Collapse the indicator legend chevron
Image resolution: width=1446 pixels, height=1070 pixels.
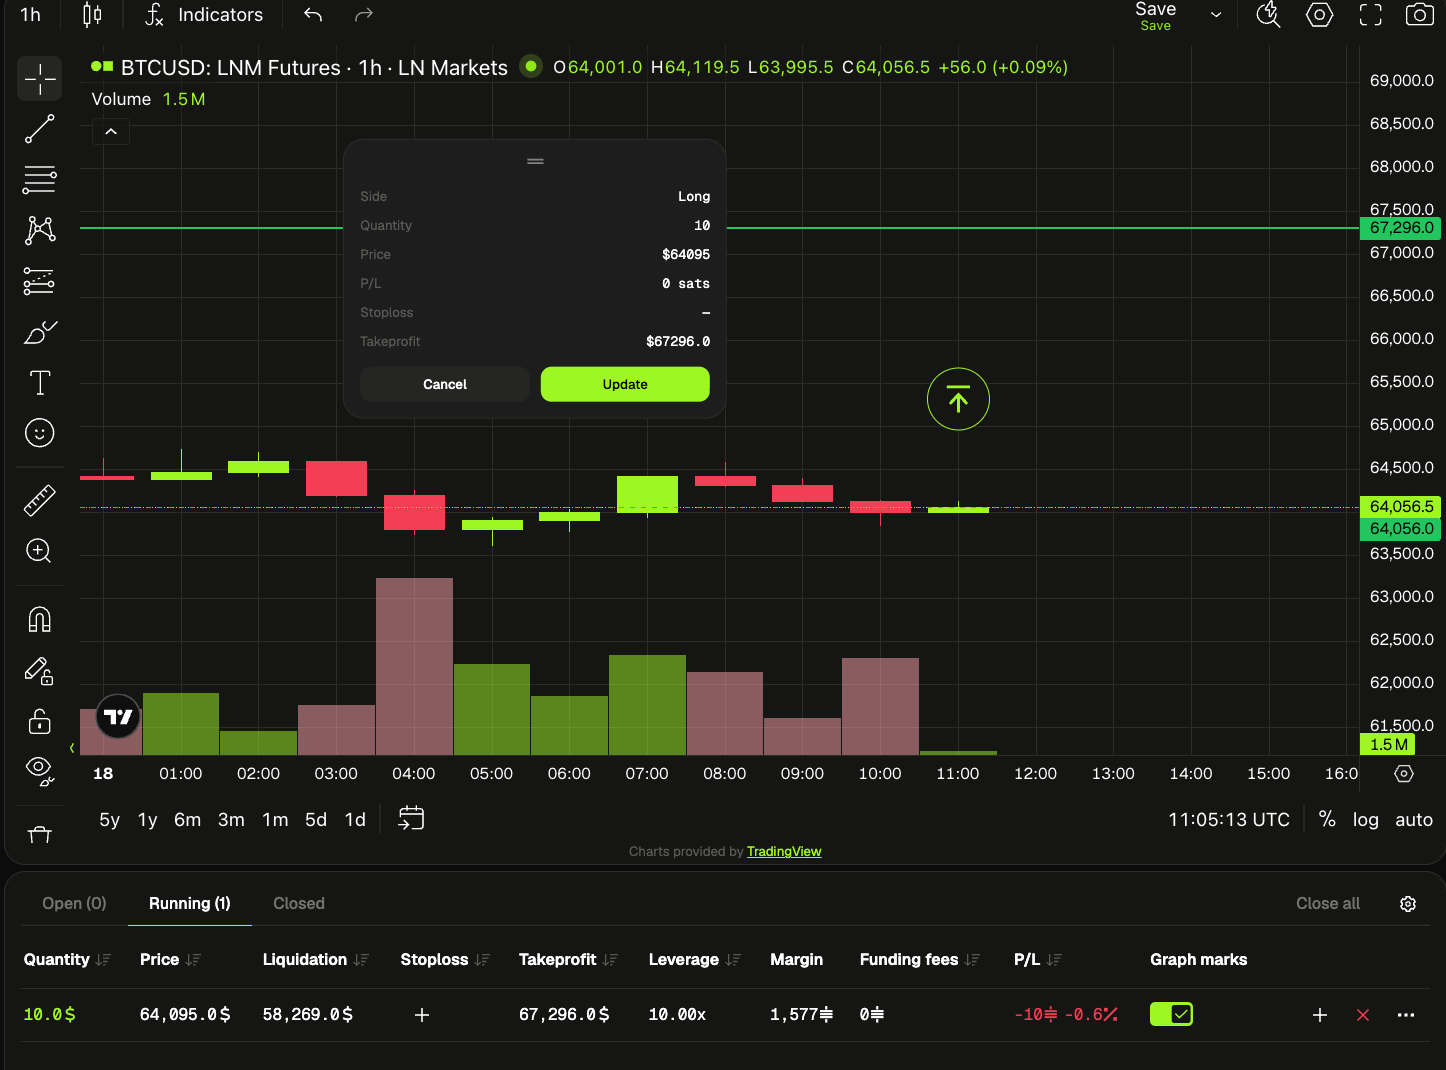click(111, 132)
